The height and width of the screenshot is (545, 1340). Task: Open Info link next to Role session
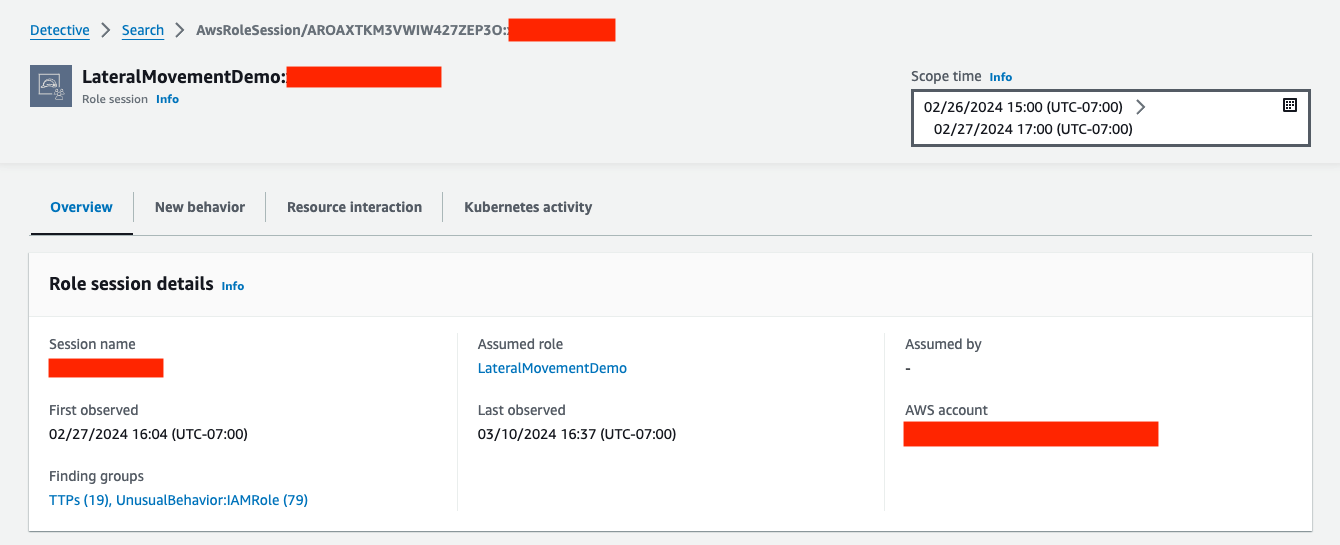(x=167, y=99)
